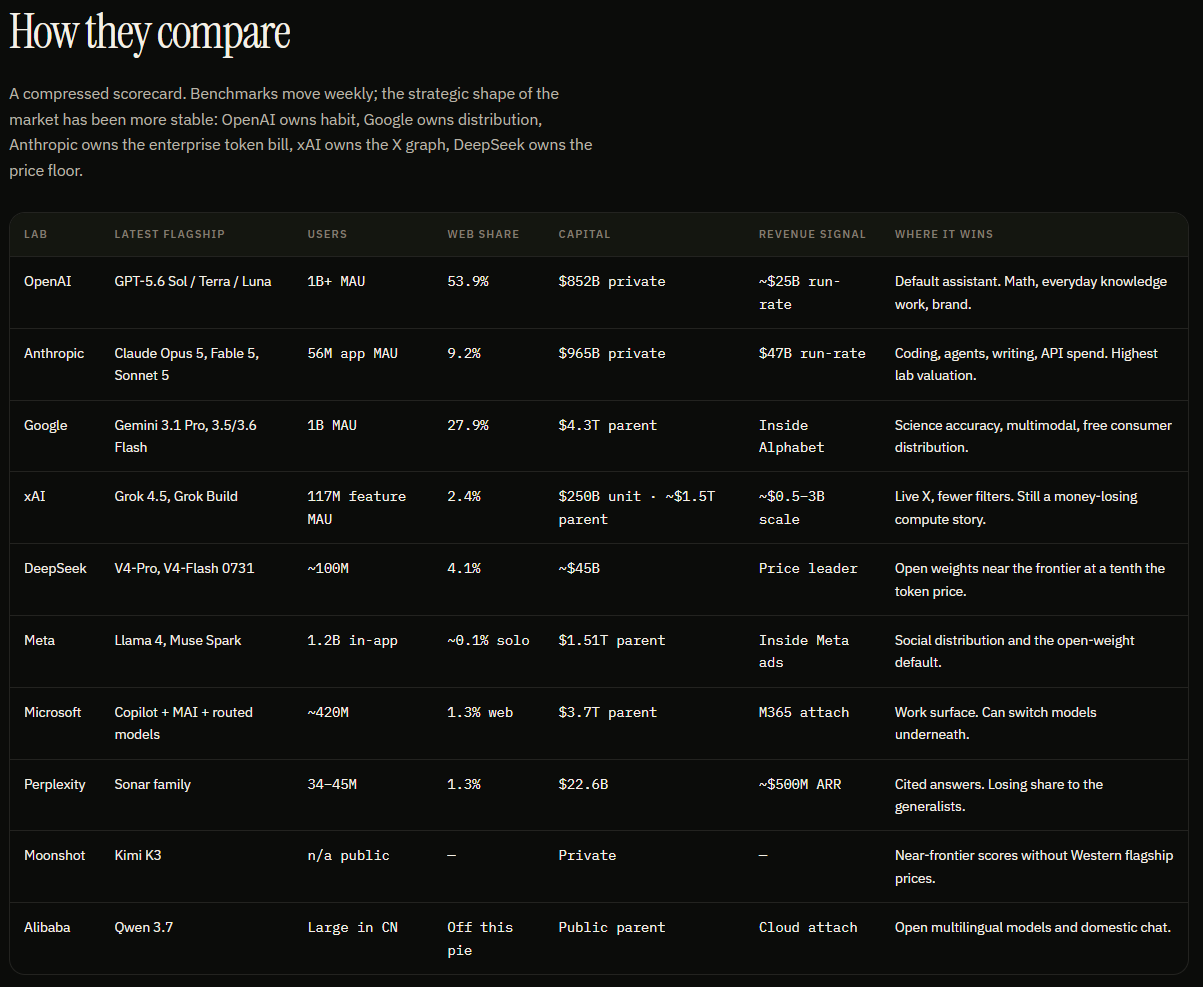Click the '~100M' users value

[x=328, y=568]
